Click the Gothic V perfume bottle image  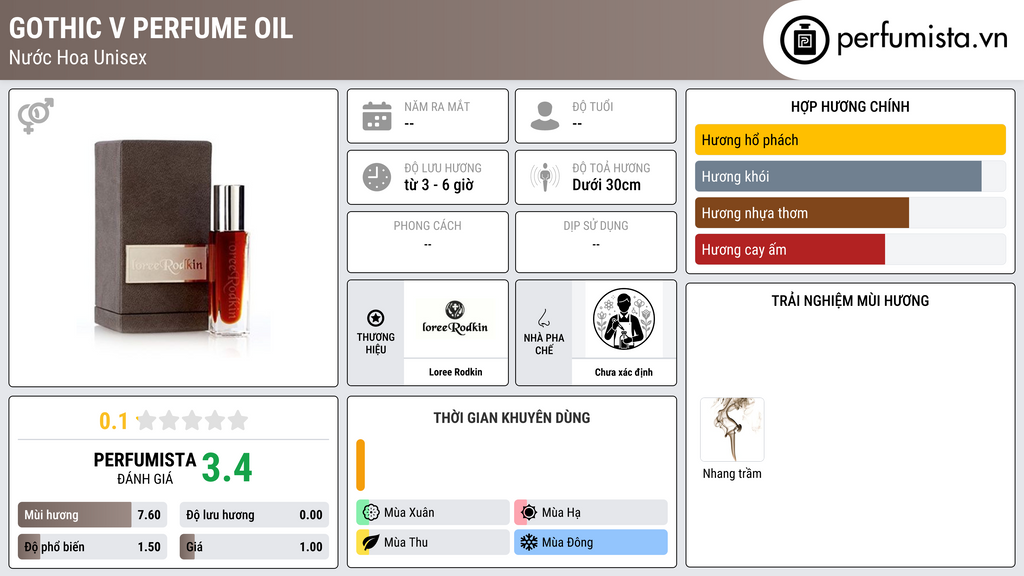[x=173, y=237]
